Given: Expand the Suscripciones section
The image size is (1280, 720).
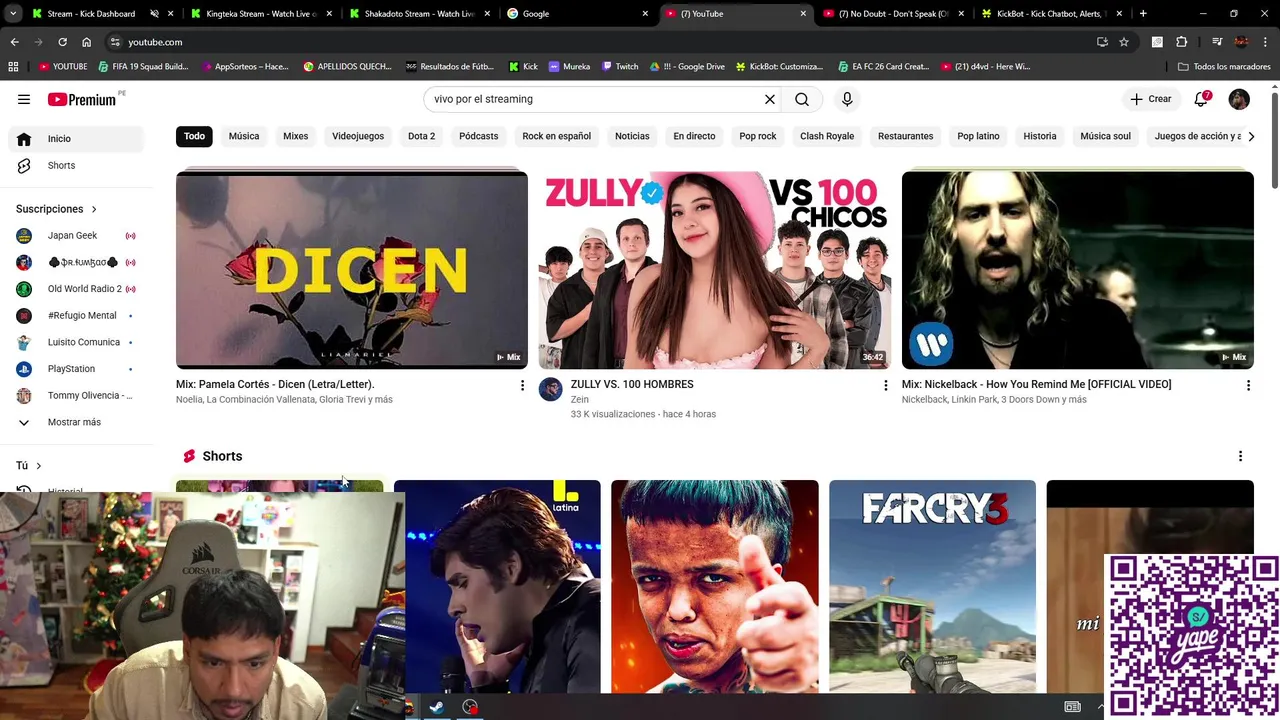Looking at the screenshot, I should click(57, 209).
